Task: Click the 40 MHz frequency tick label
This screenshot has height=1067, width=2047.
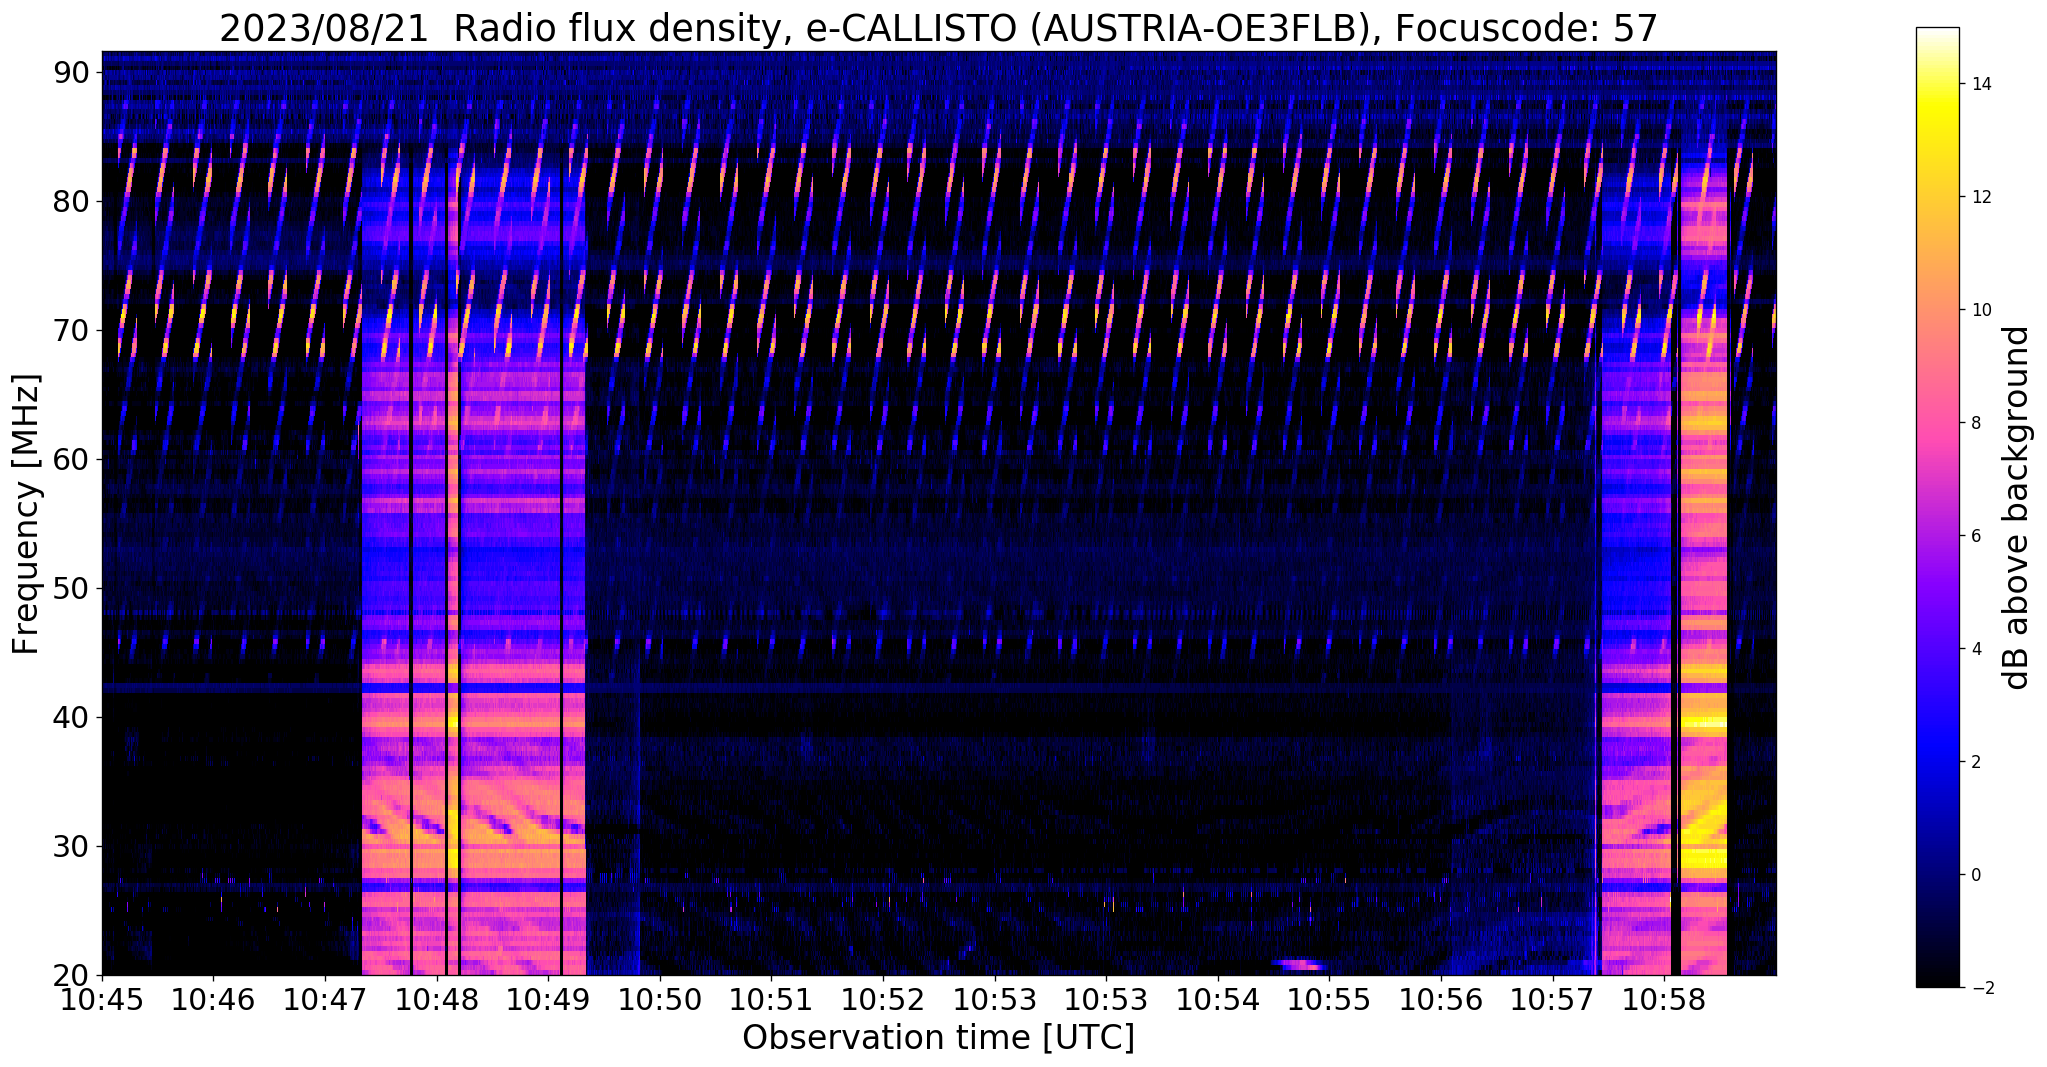Action: [x=73, y=718]
